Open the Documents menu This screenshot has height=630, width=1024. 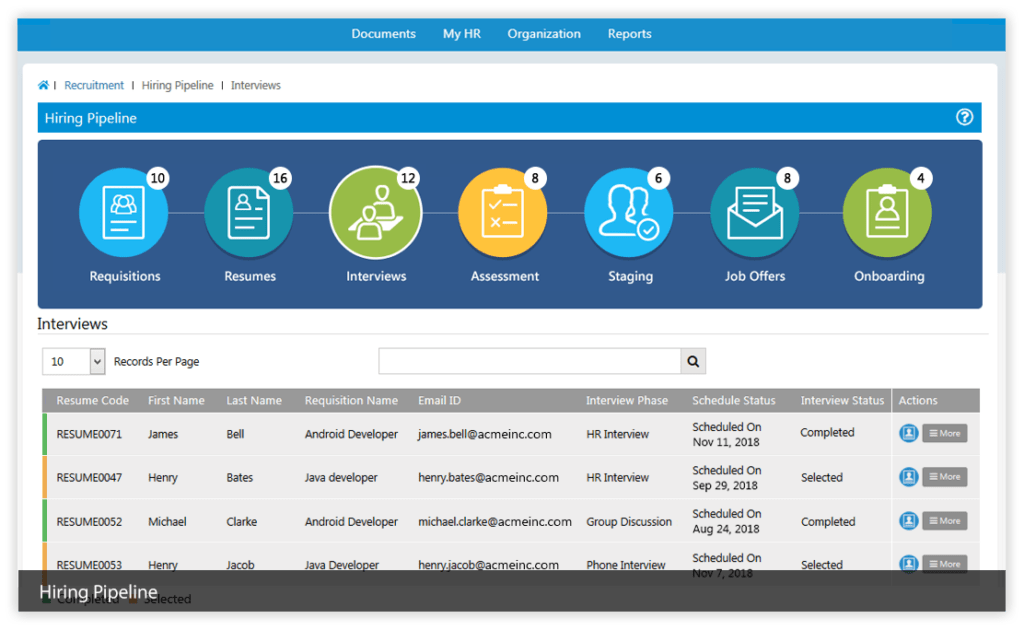coord(383,33)
